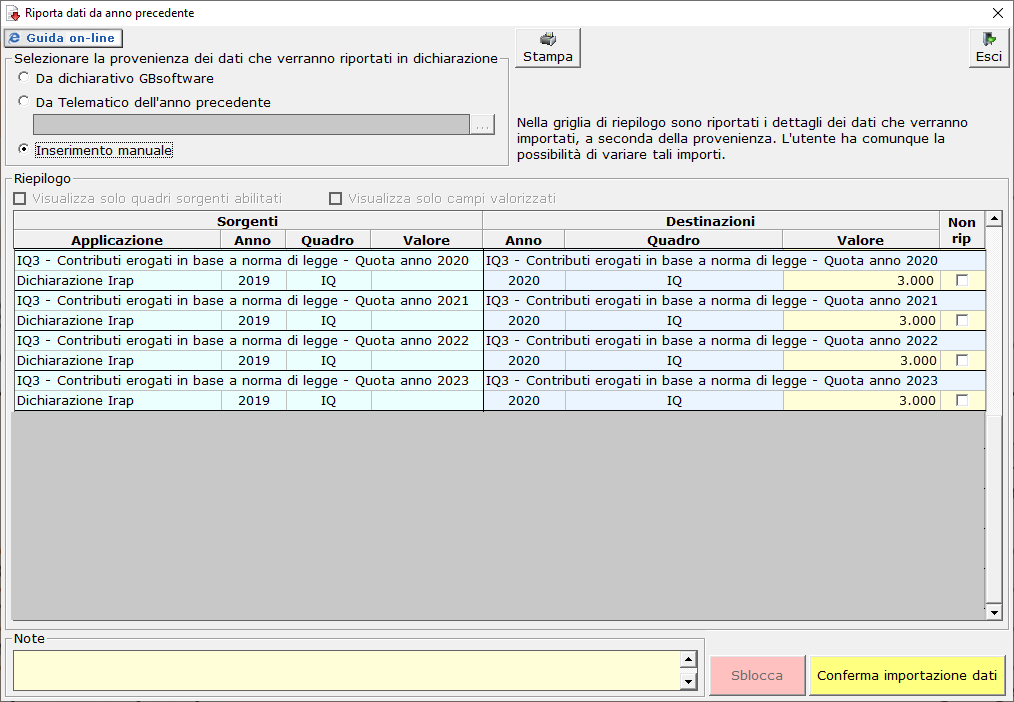This screenshot has height=702, width=1014.
Task: Tick 'Non rip' checkbox for Quota anno 2023
Action: (962, 401)
